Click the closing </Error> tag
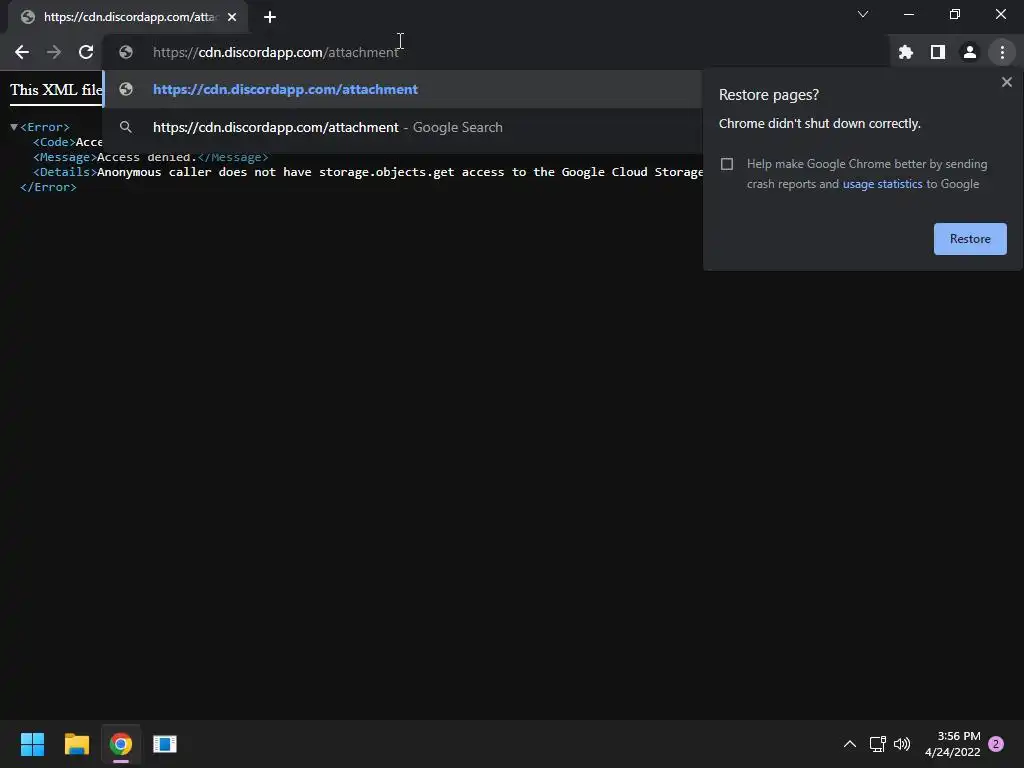 coord(48,187)
